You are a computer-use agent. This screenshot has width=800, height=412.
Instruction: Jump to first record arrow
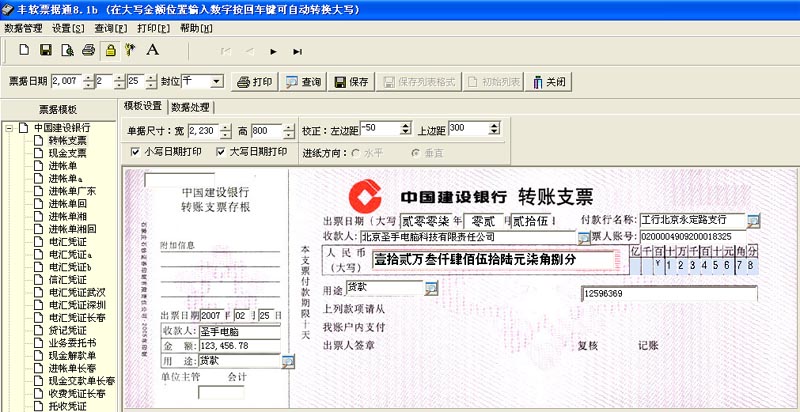pos(226,52)
